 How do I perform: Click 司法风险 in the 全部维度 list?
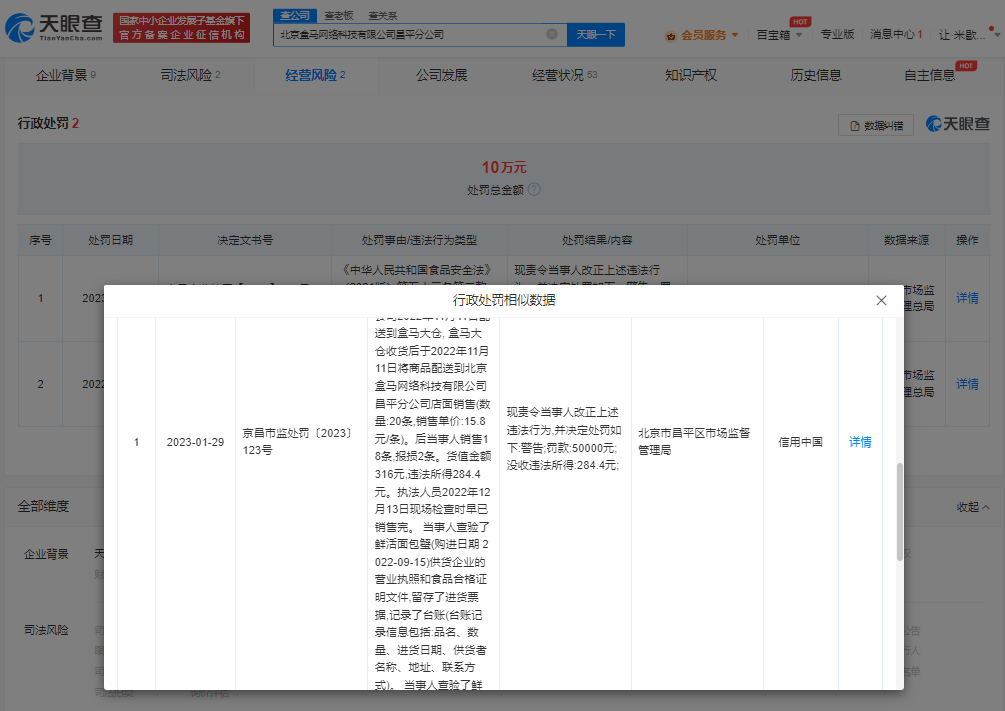pos(46,630)
